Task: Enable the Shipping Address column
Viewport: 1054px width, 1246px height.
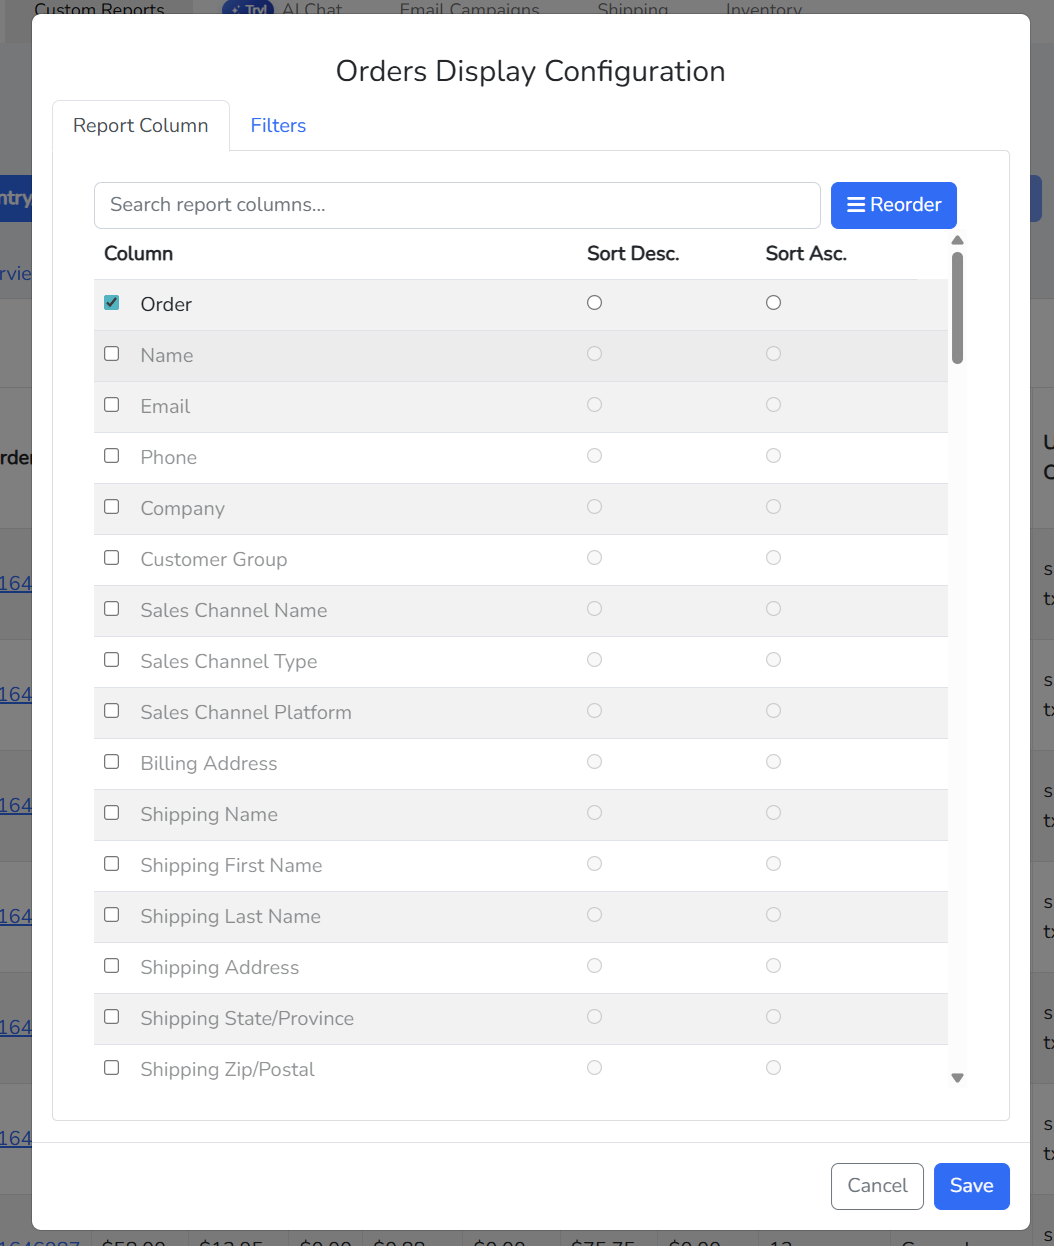Action: 111,965
